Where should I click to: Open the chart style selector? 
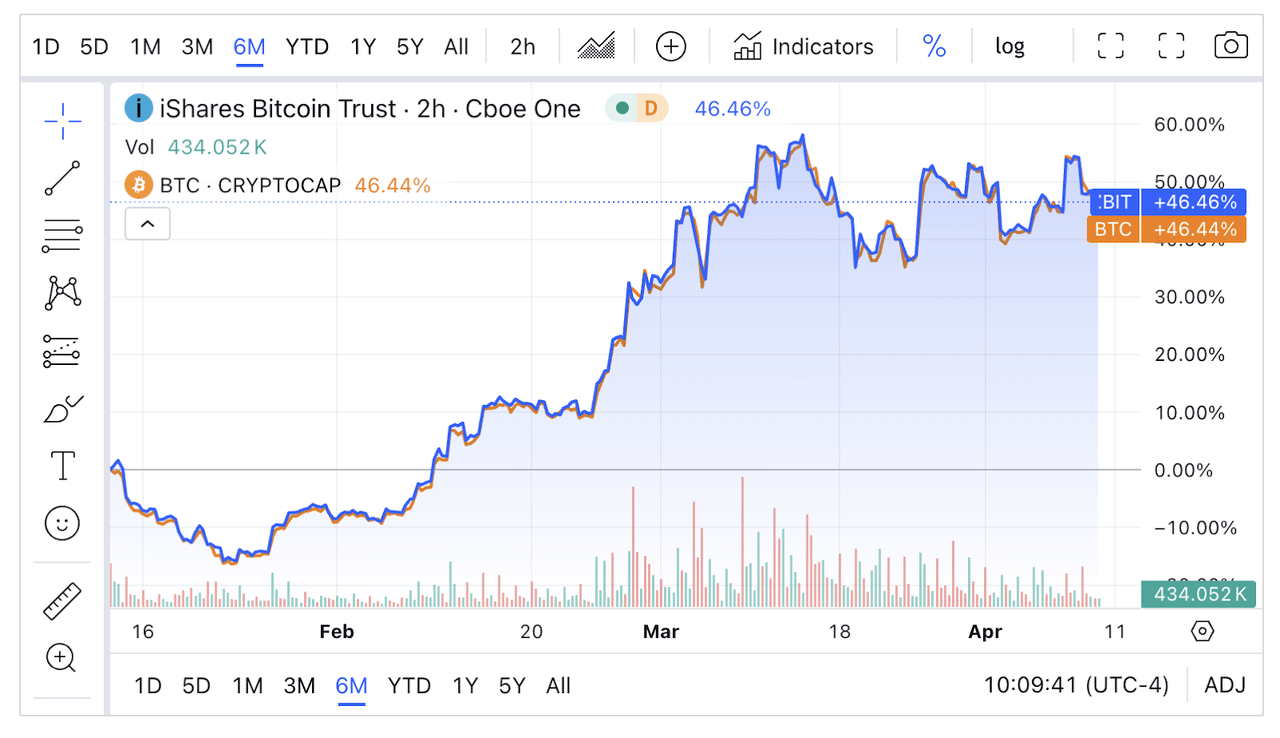pyautogui.click(x=596, y=46)
